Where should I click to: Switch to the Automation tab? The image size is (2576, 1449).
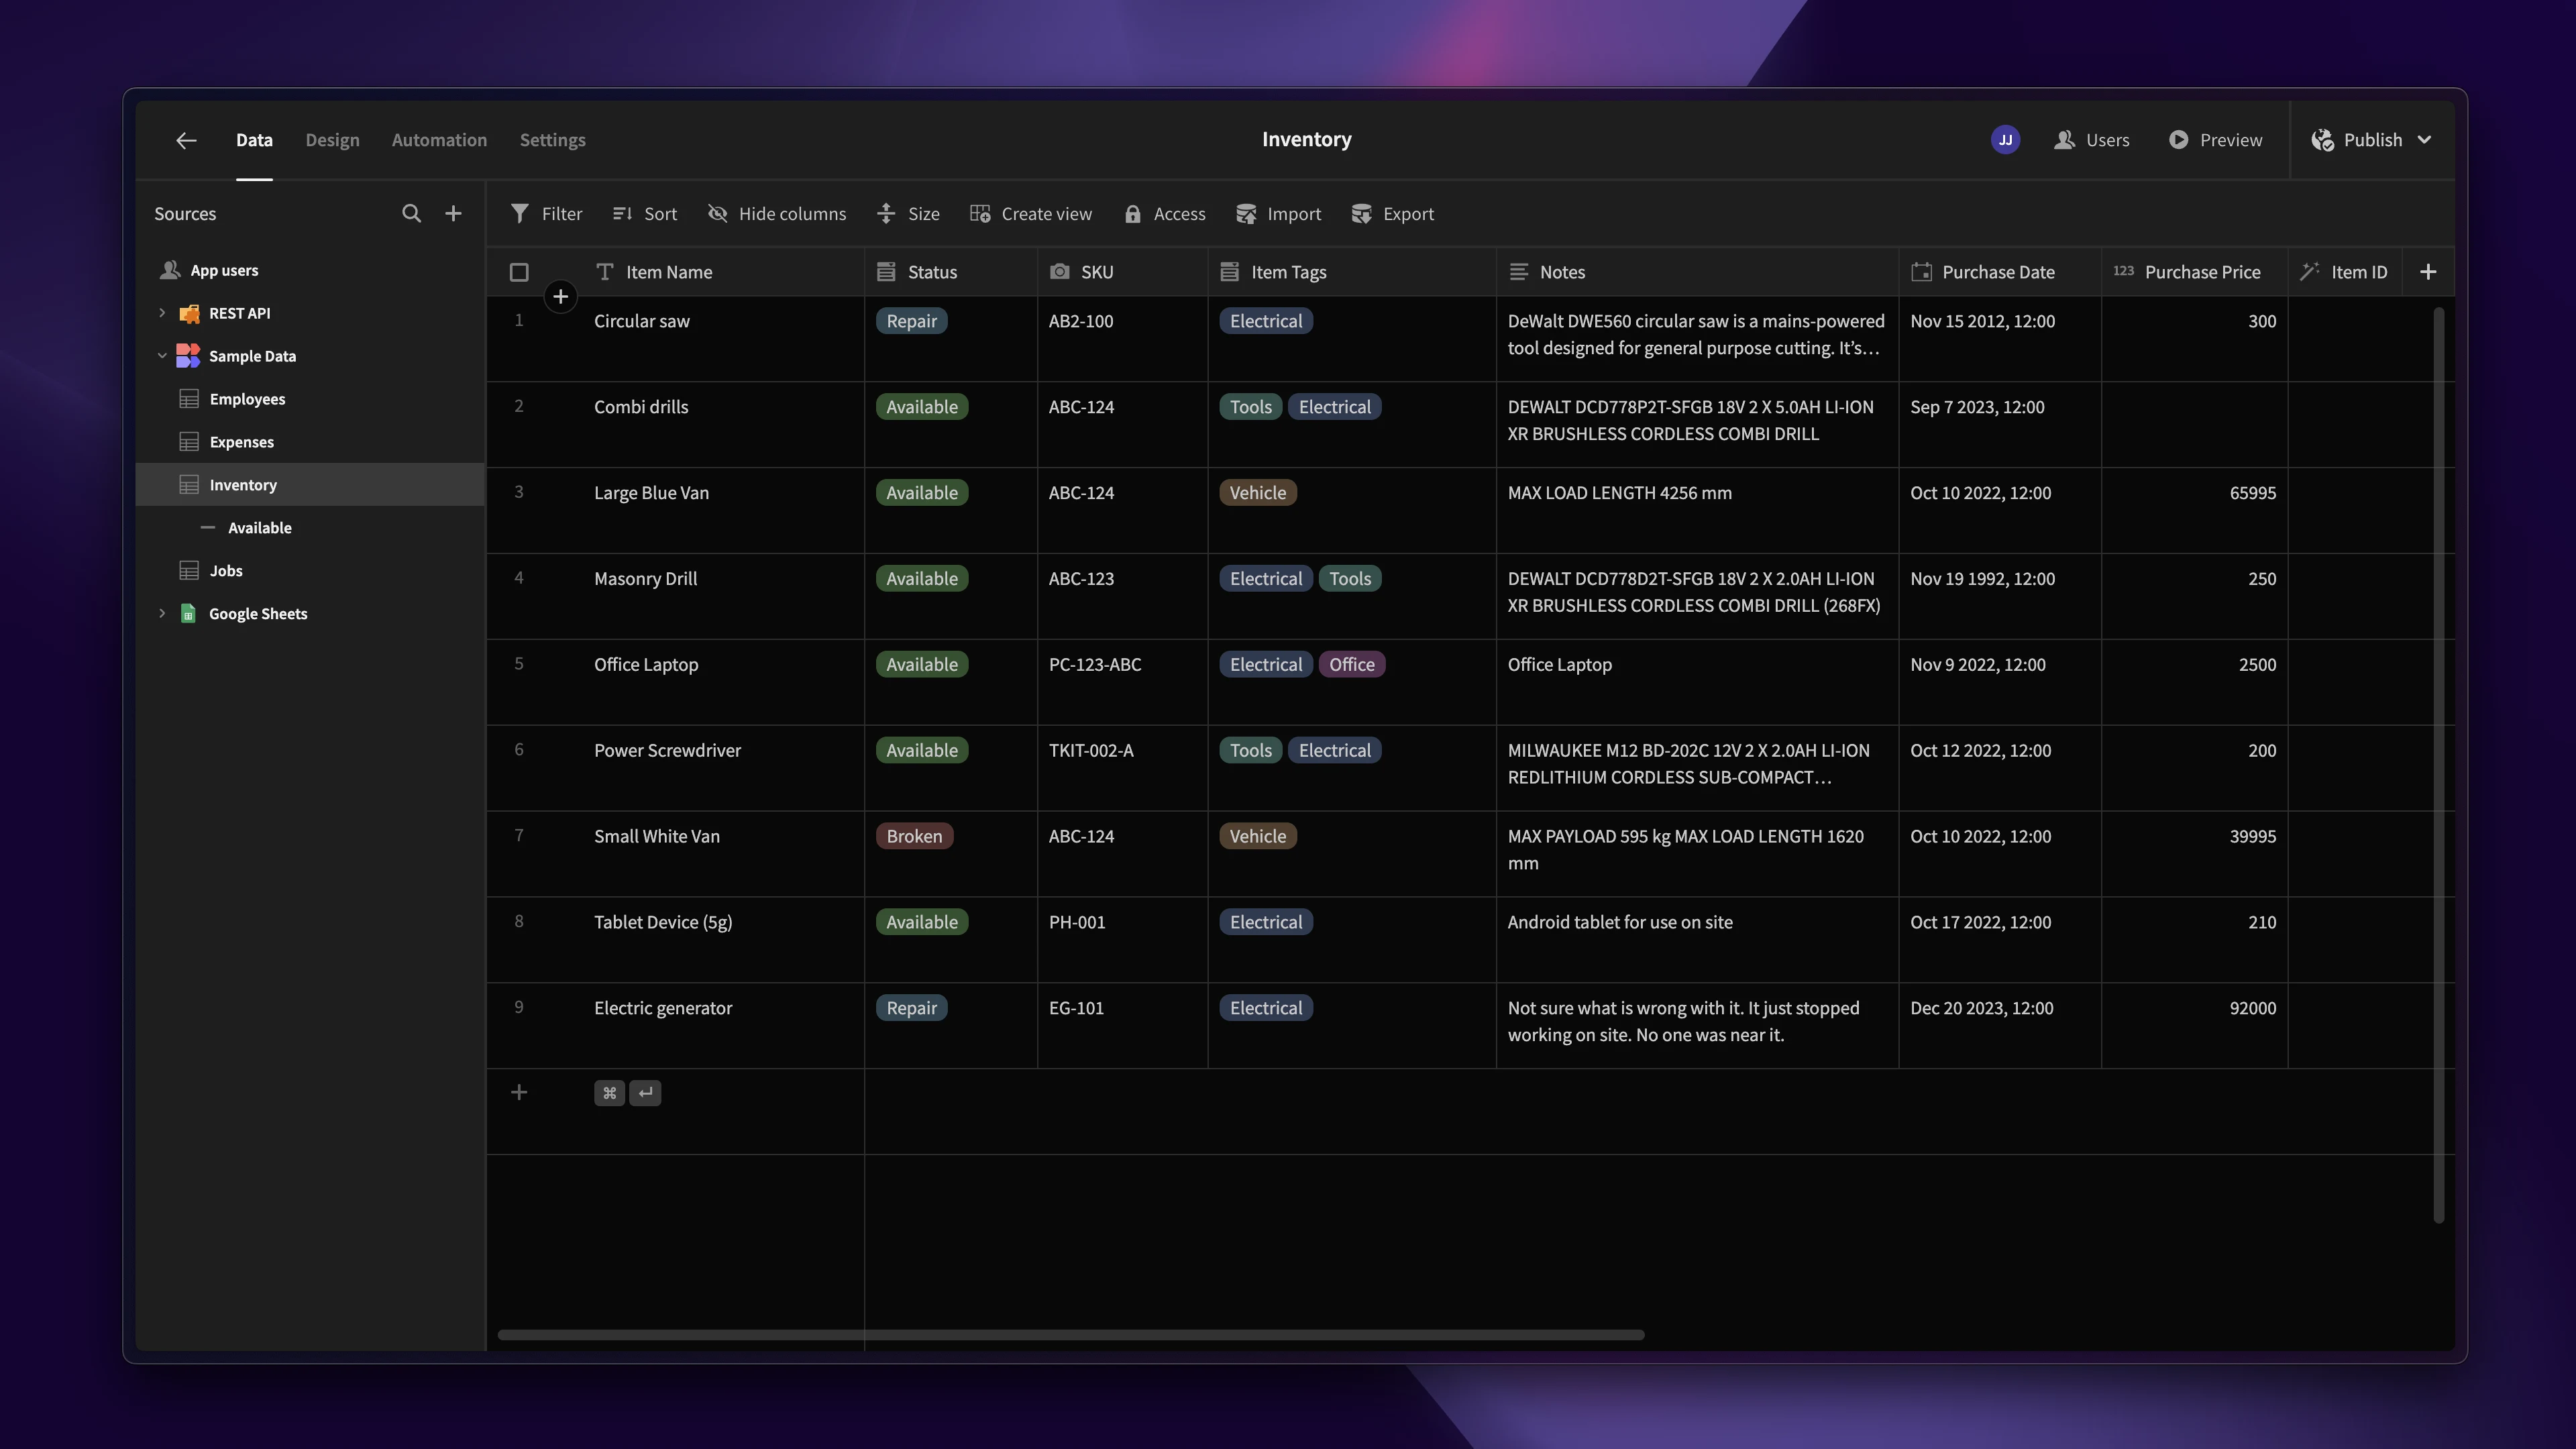pyautogui.click(x=439, y=140)
